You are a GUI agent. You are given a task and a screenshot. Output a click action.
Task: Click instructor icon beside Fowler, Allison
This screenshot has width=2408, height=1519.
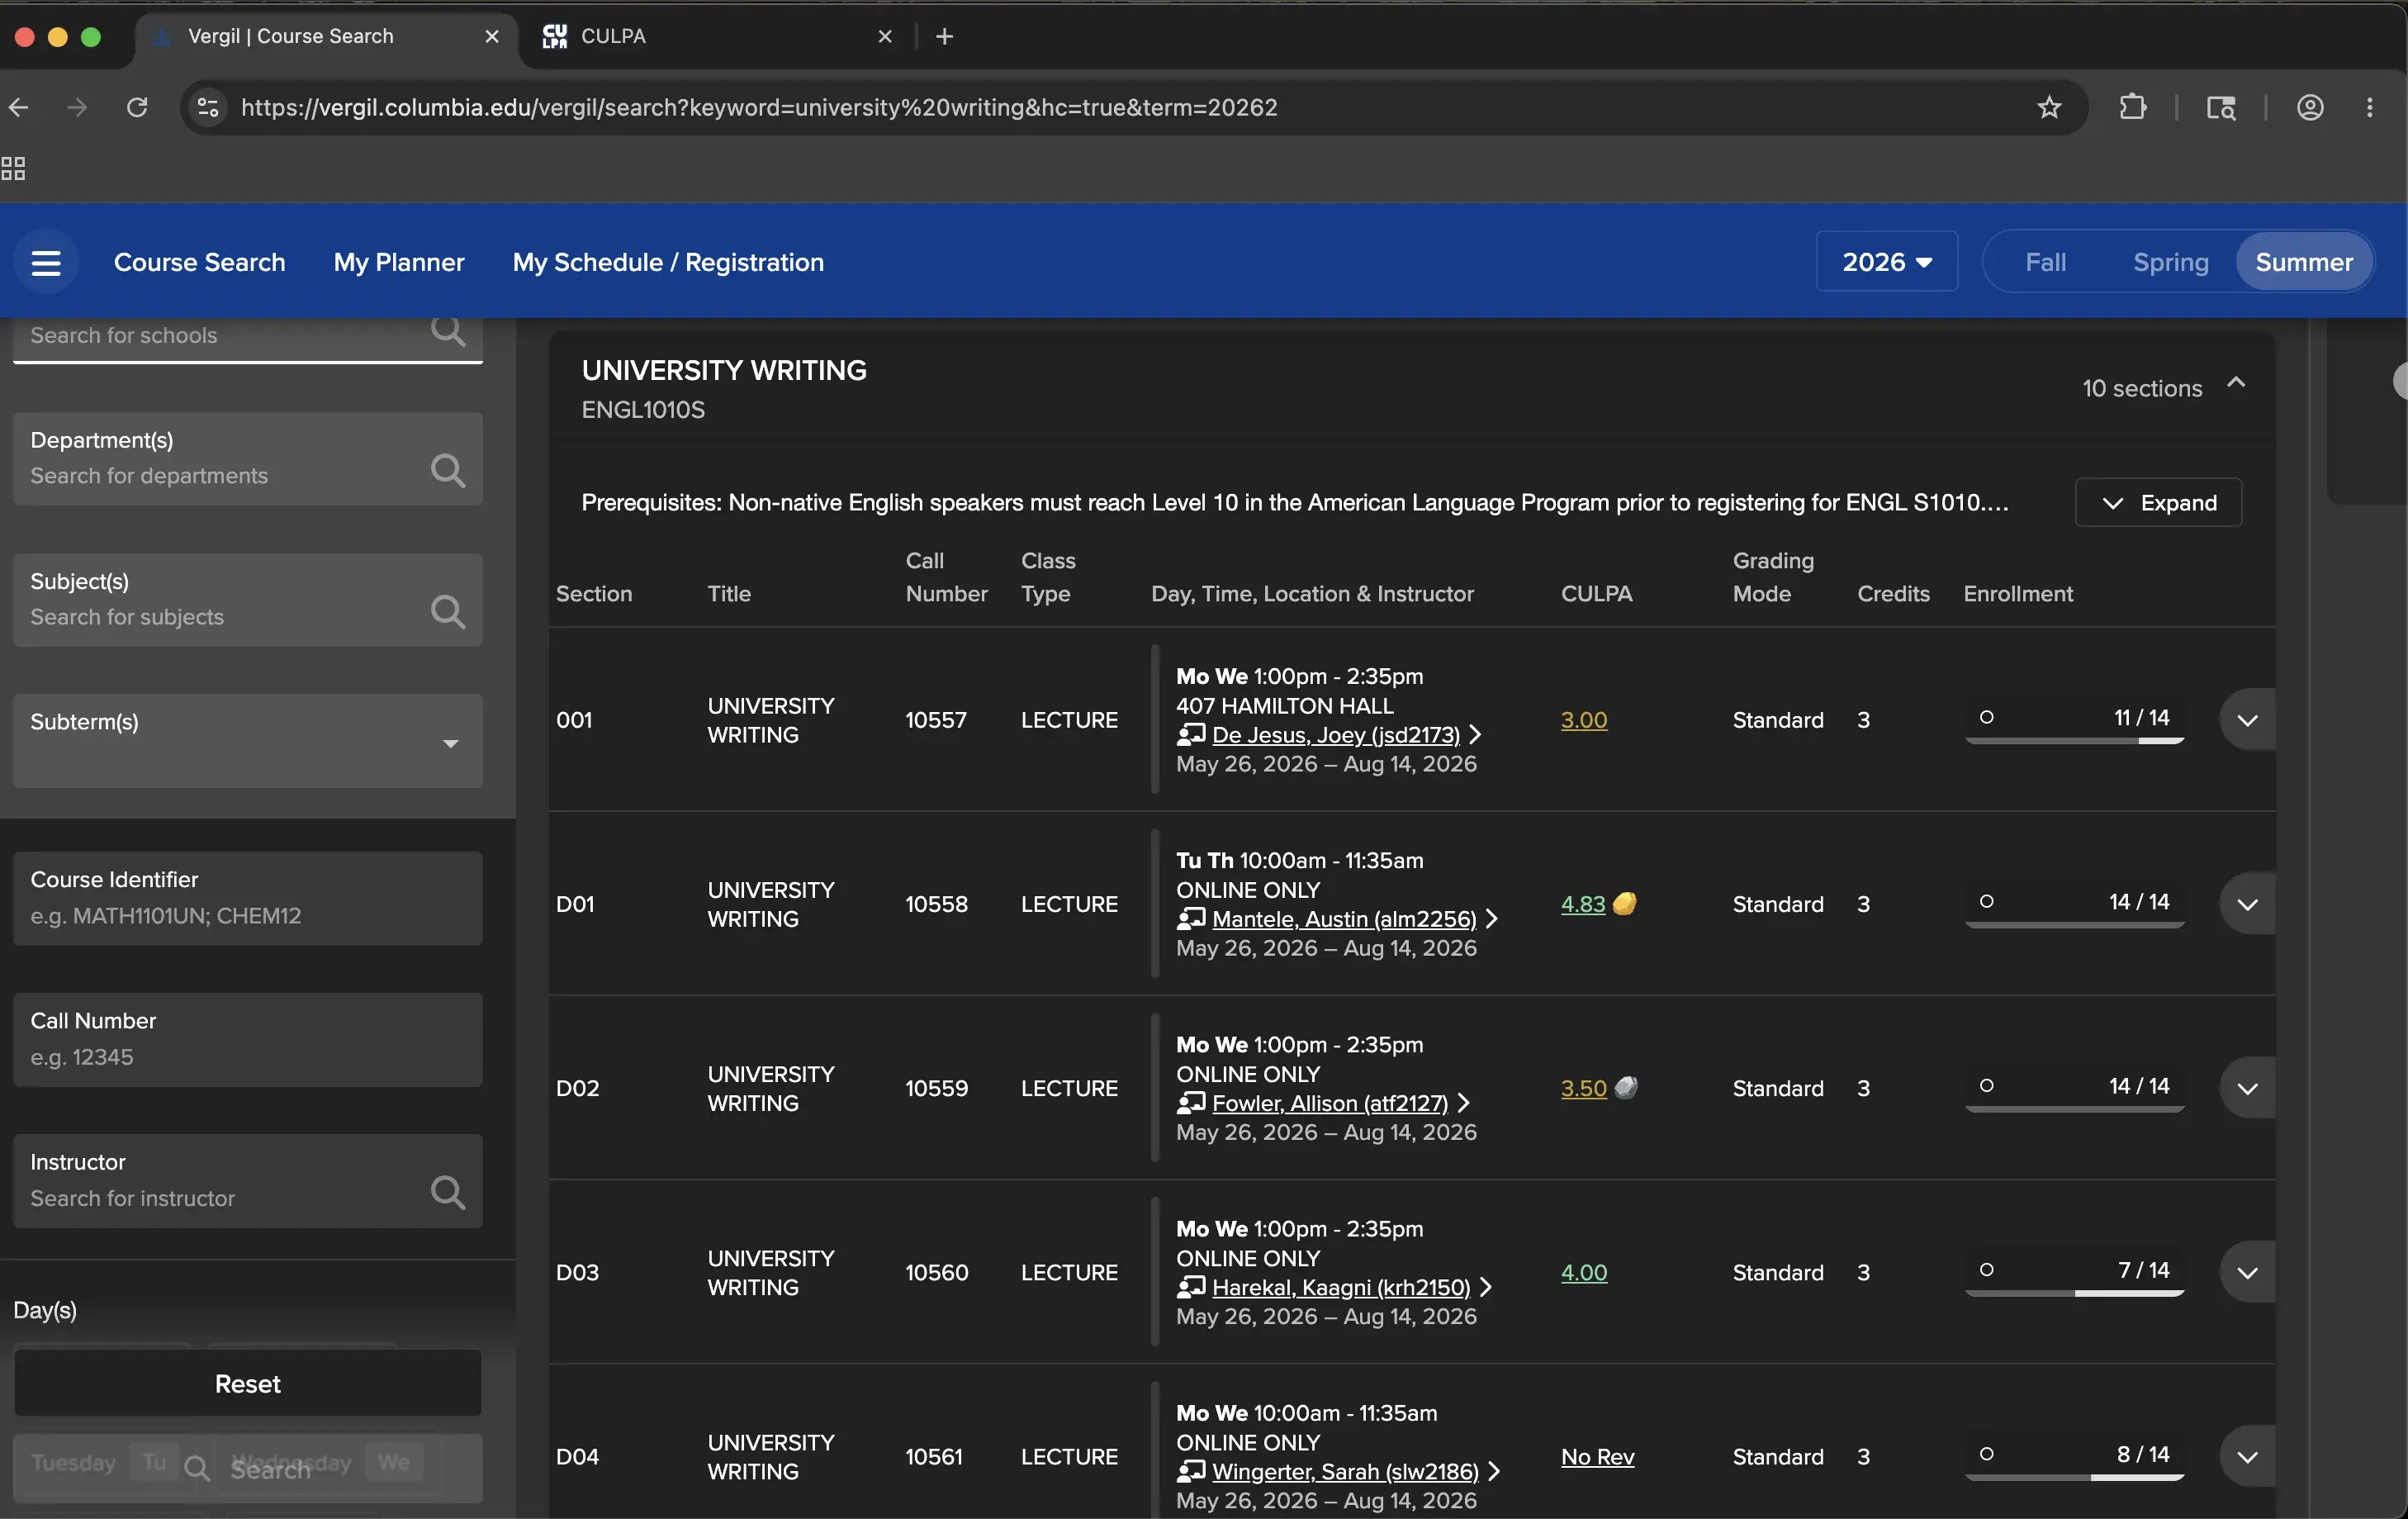(1190, 1103)
